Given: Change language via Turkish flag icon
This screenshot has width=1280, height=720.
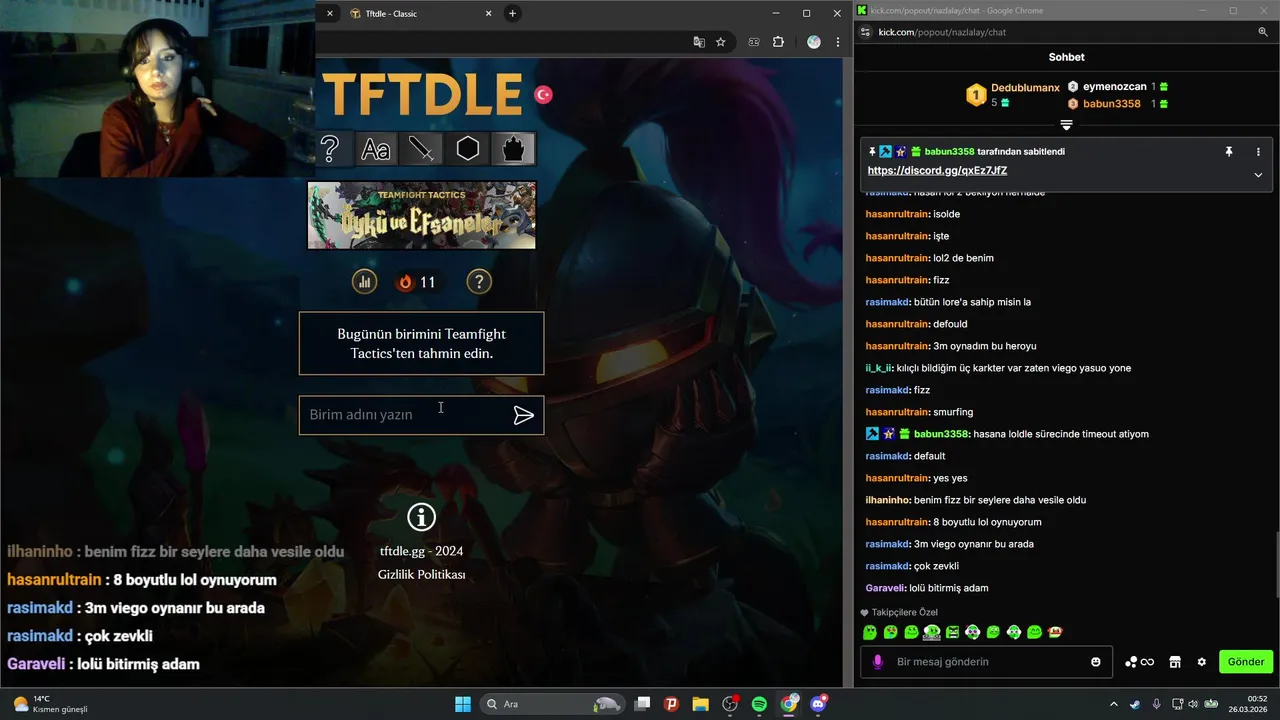Looking at the screenshot, I should point(543,94).
